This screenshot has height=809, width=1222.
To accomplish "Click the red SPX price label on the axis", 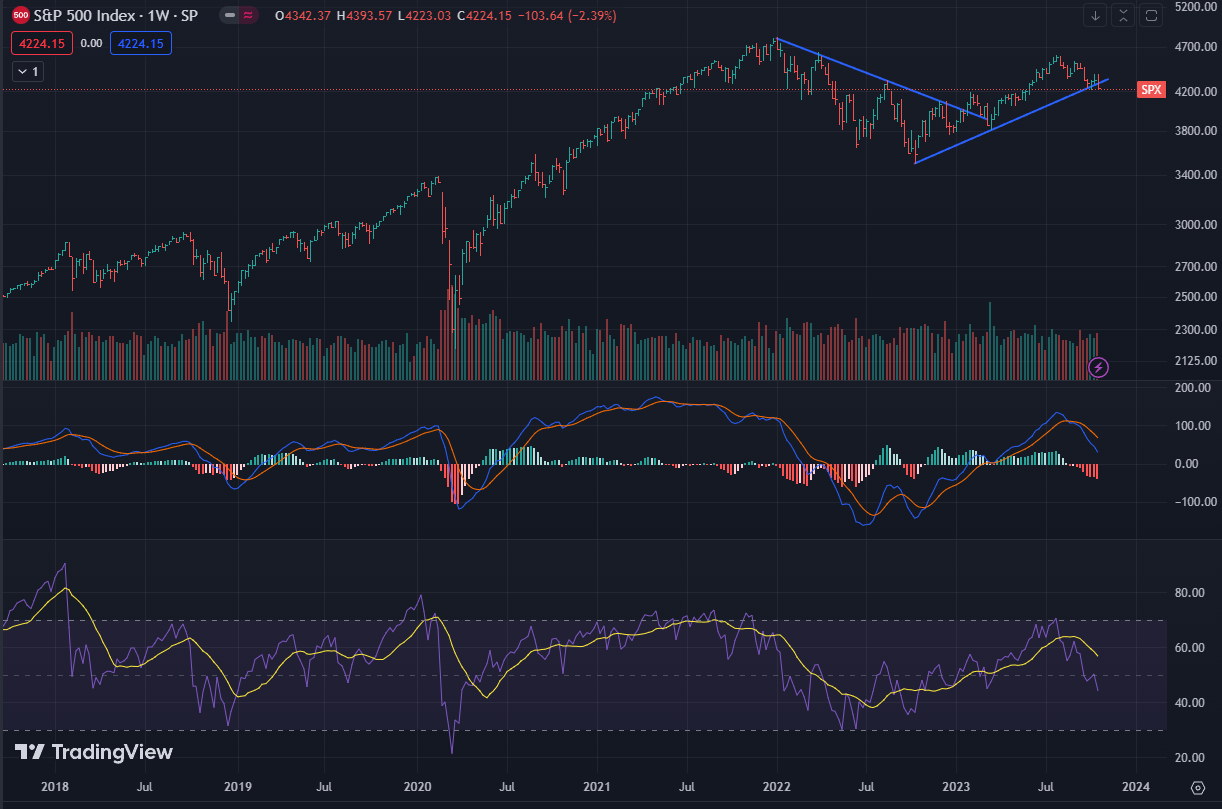I will coord(1150,89).
